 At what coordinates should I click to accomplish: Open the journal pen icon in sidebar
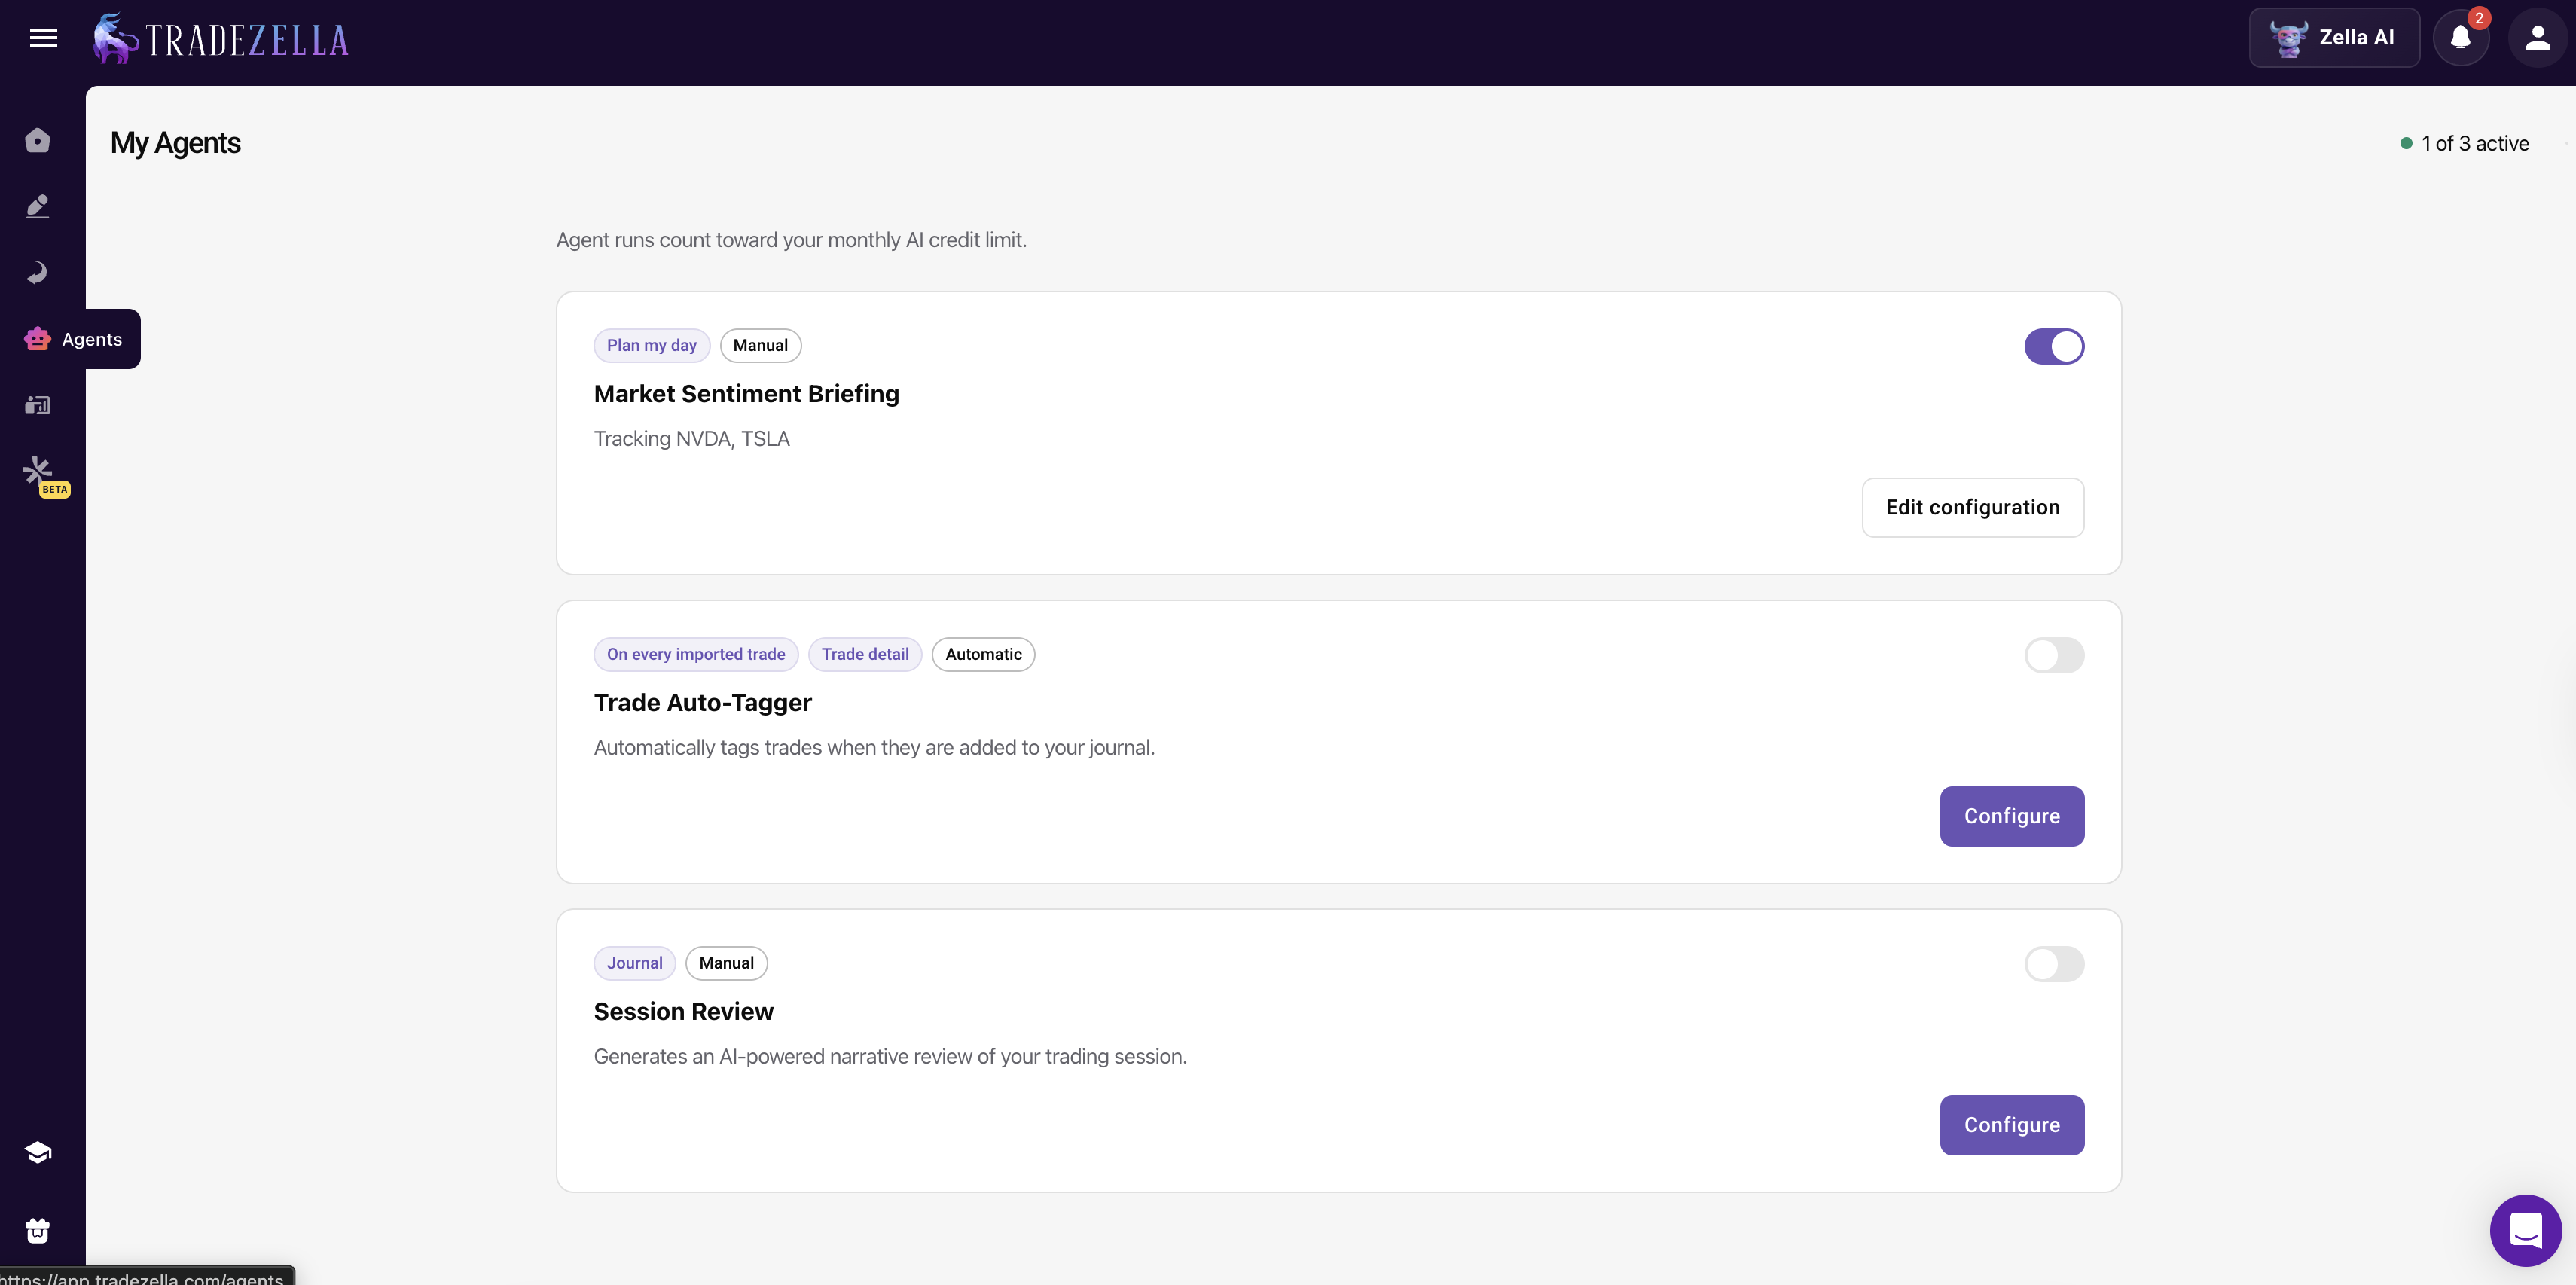point(38,206)
